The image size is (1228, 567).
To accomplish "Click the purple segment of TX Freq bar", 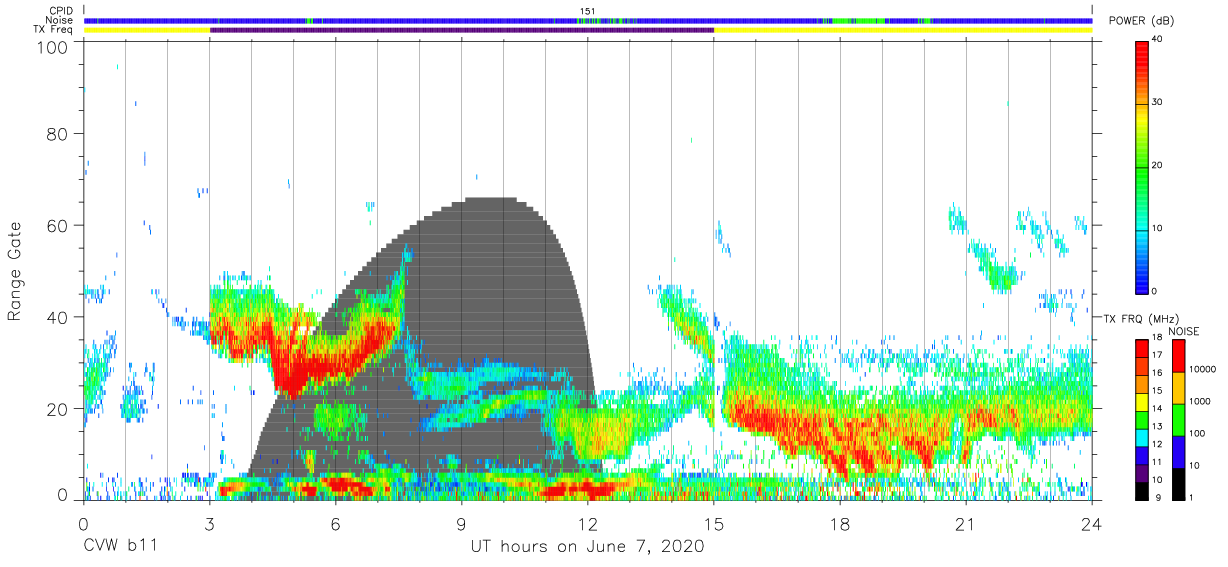I will pyautogui.click(x=462, y=30).
